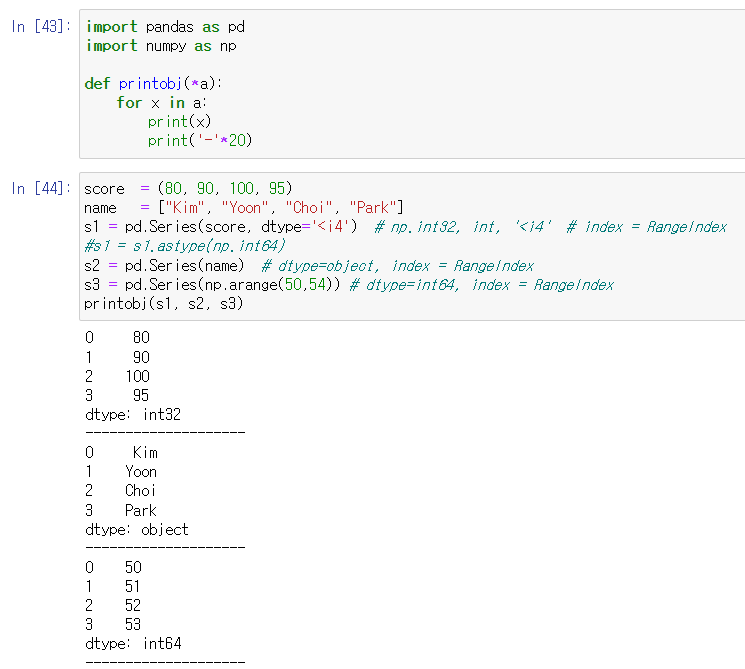This screenshot has width=745, height=669.
Task: Click output row '0 80'
Action: pos(117,337)
